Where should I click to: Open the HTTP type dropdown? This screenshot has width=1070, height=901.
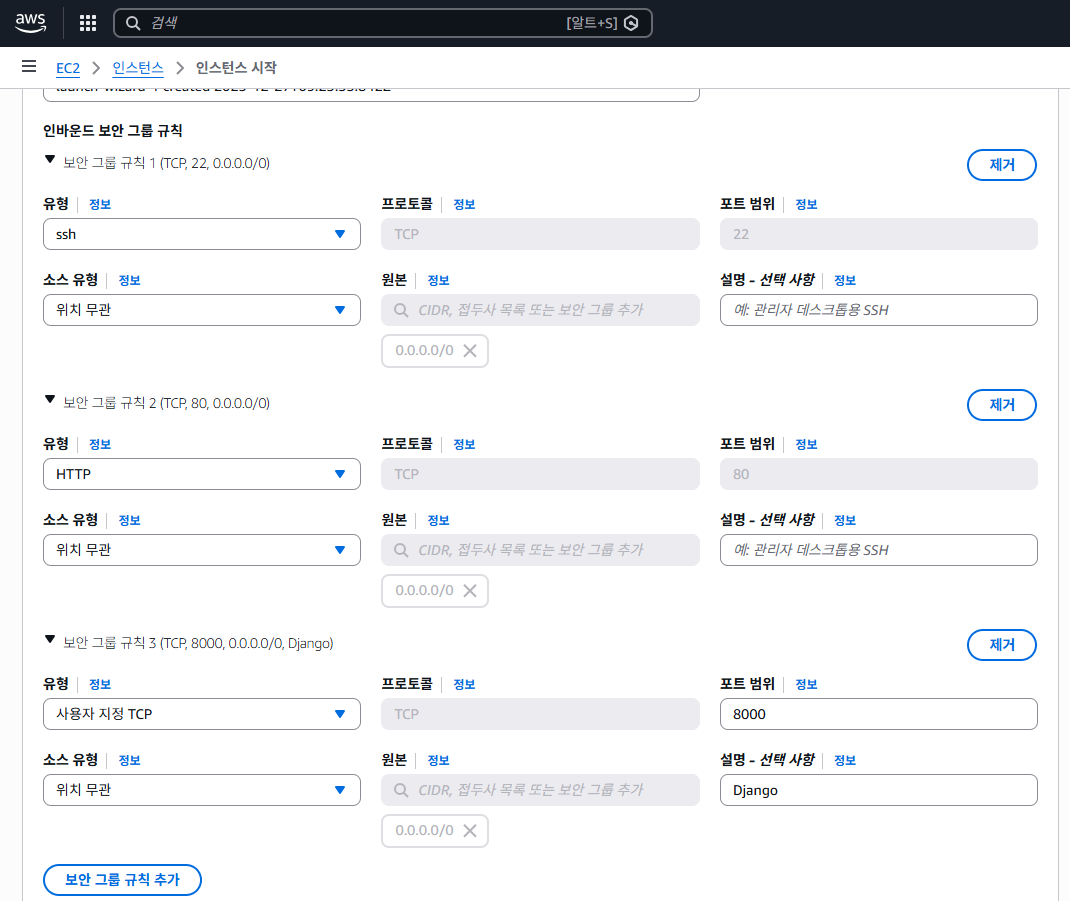pos(201,474)
